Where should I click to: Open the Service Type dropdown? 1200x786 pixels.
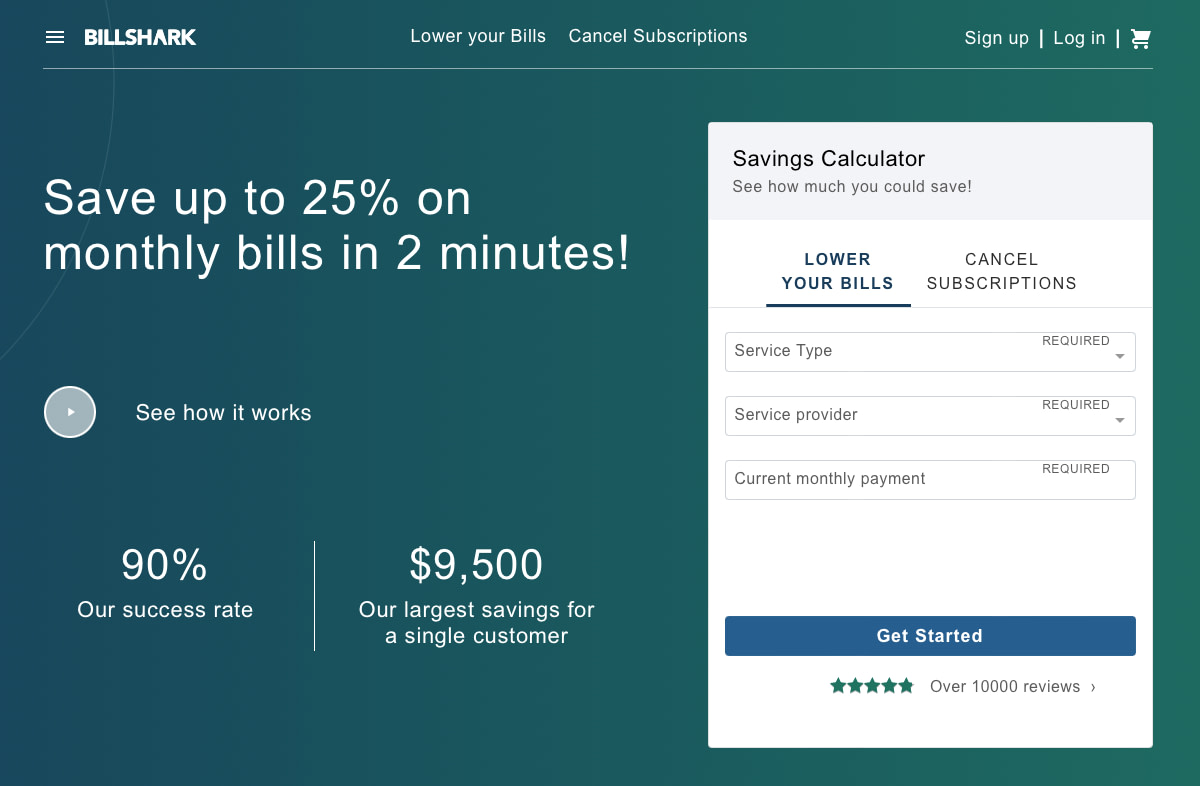(930, 351)
